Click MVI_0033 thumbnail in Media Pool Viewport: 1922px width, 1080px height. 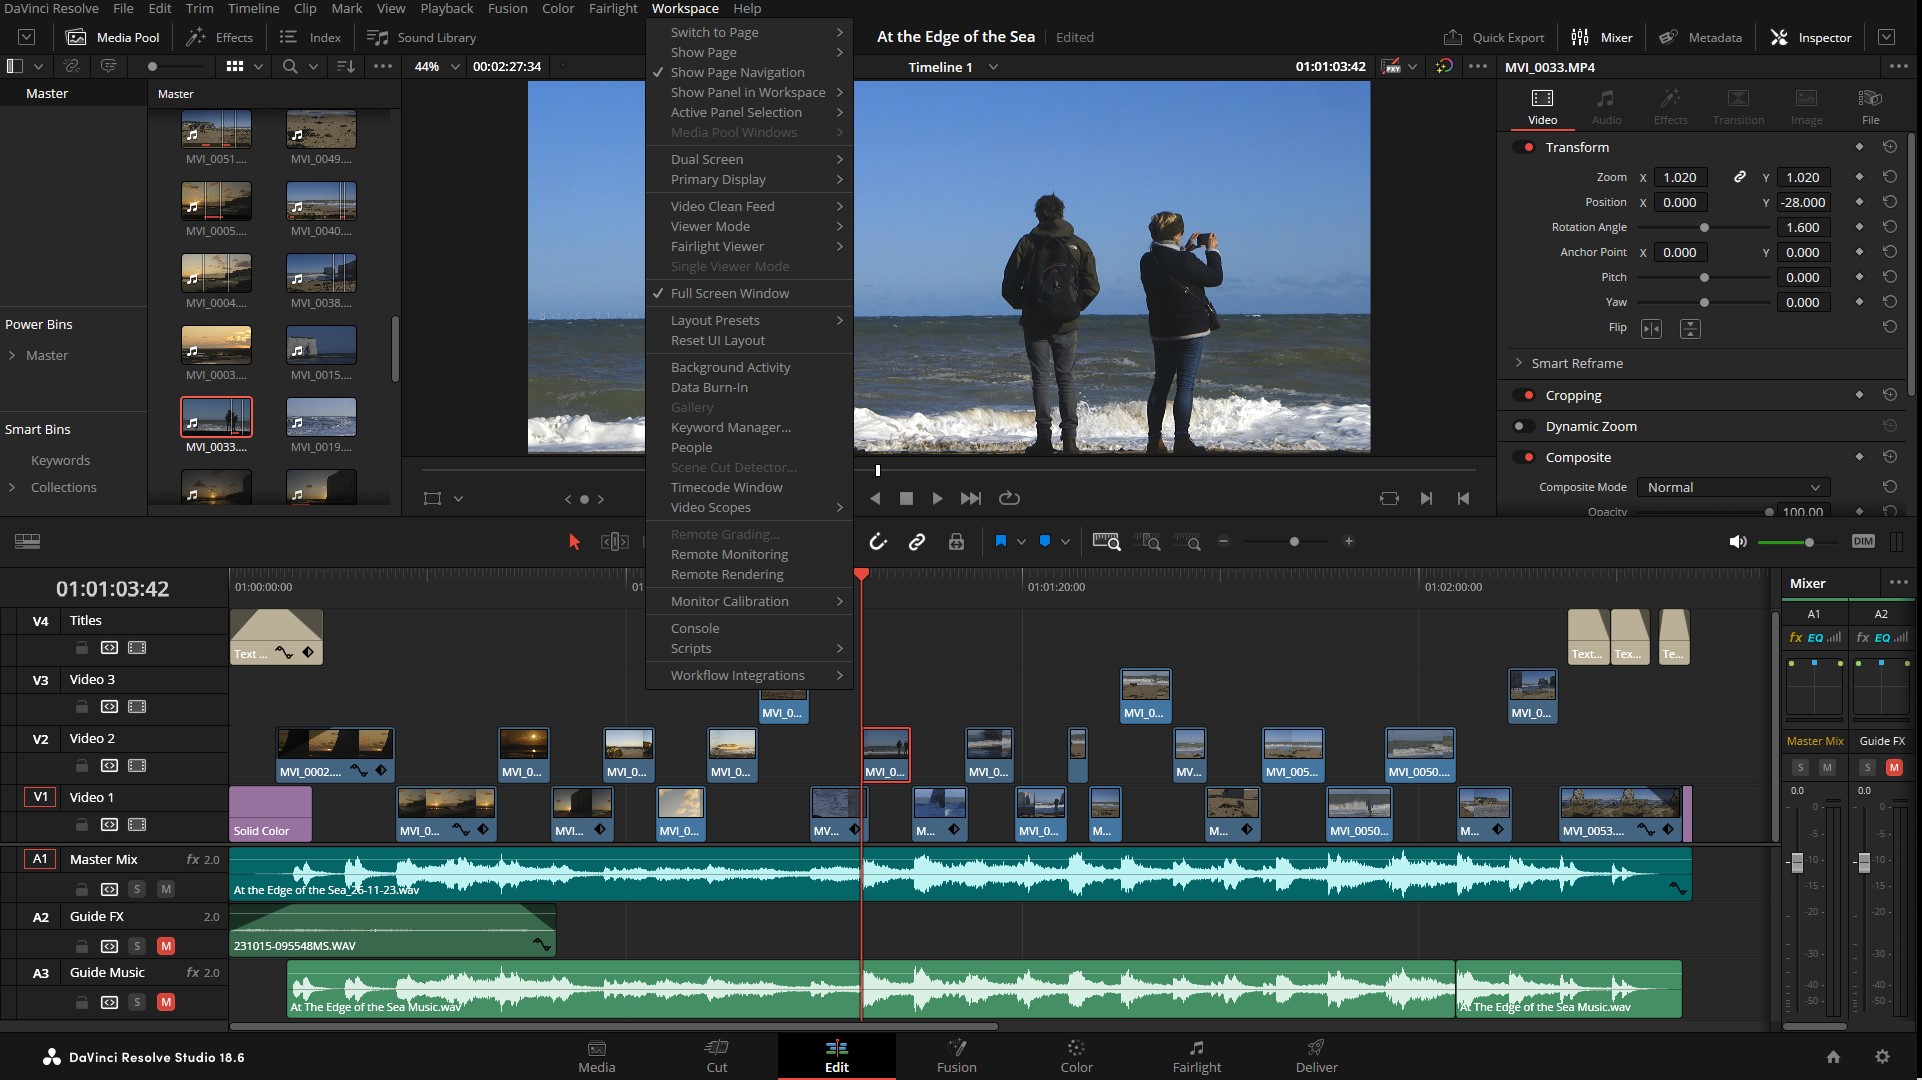click(215, 417)
